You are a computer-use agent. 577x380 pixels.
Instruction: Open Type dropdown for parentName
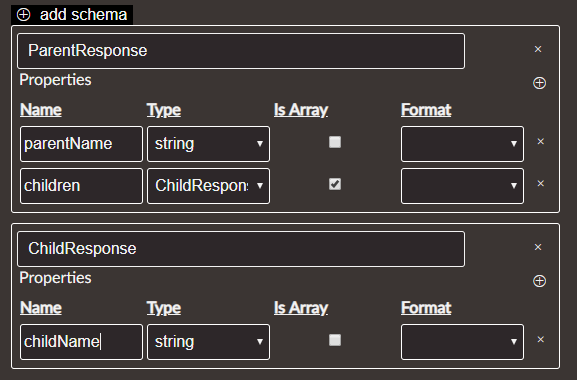[x=208, y=144]
